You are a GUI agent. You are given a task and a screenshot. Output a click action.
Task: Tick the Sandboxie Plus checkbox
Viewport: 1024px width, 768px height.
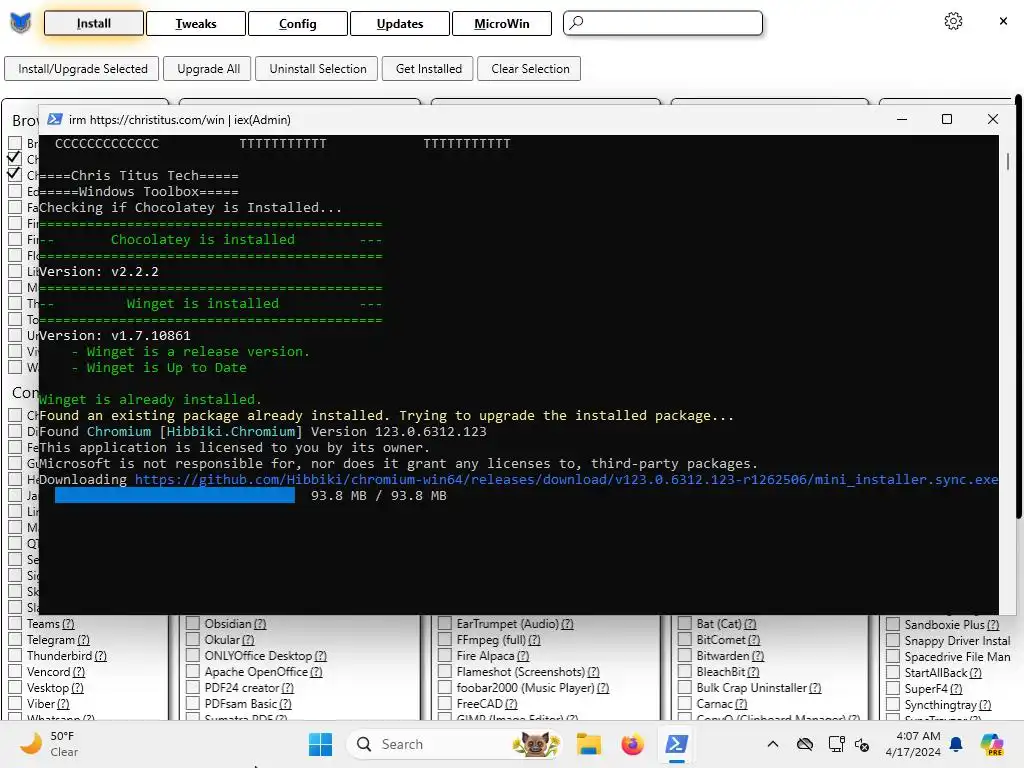pyautogui.click(x=893, y=624)
